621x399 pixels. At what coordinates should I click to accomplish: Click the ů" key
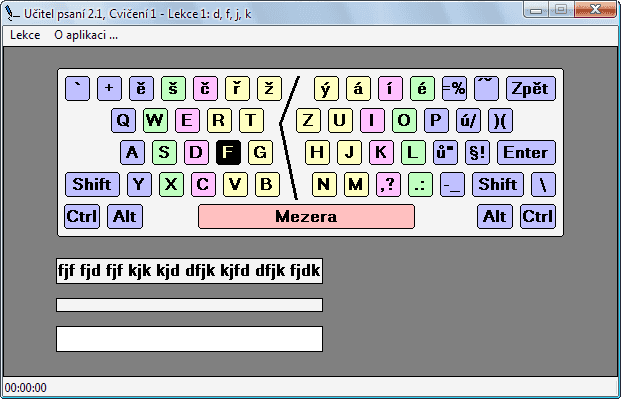coord(446,152)
